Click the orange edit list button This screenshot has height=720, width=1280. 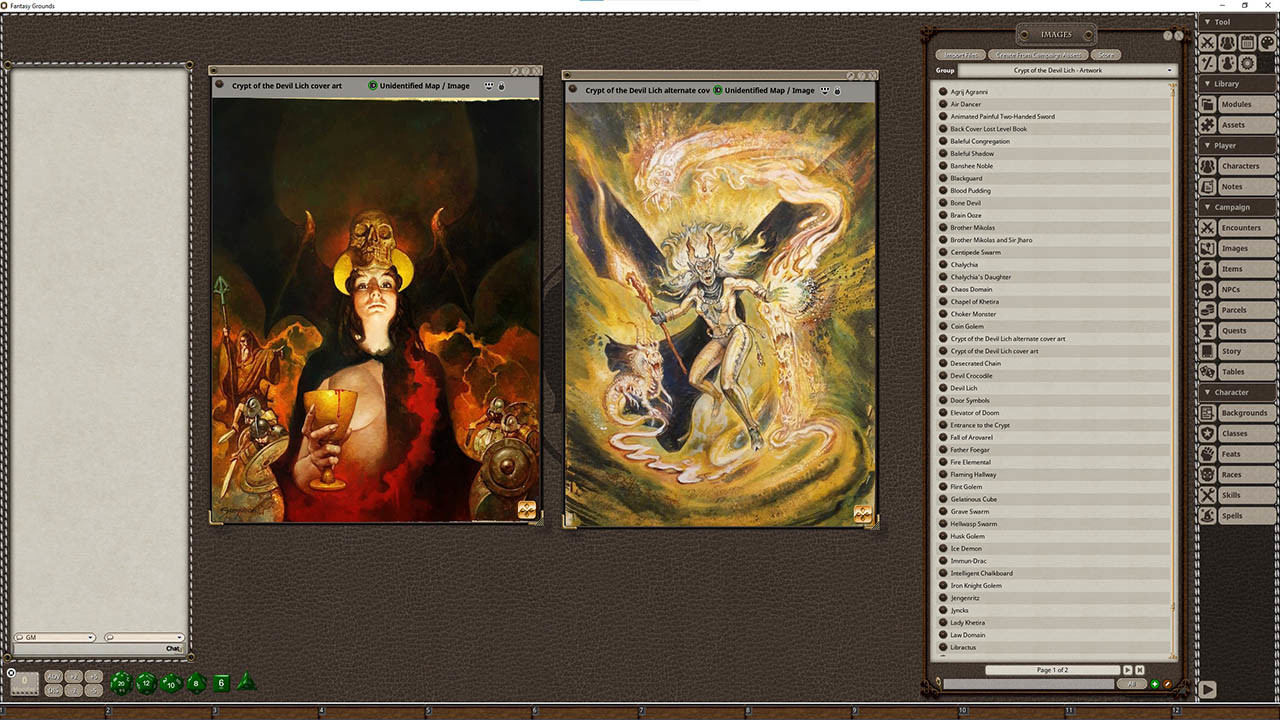[1167, 684]
